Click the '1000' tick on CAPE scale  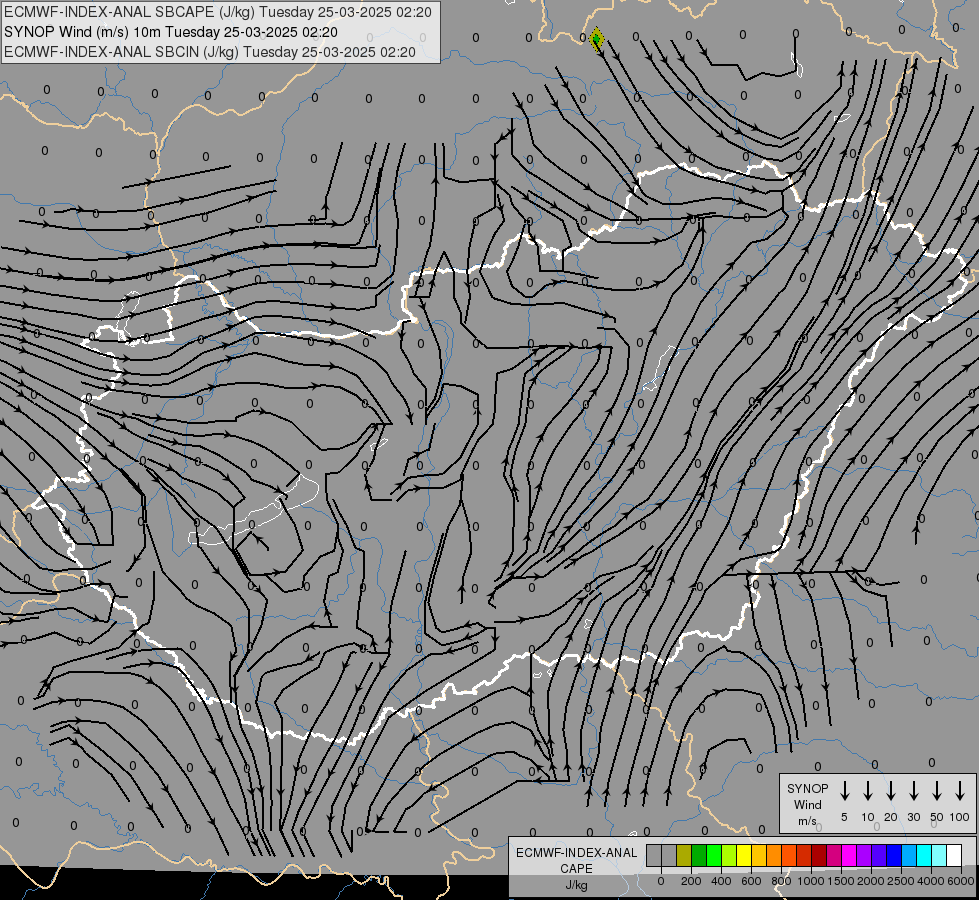click(x=810, y=881)
